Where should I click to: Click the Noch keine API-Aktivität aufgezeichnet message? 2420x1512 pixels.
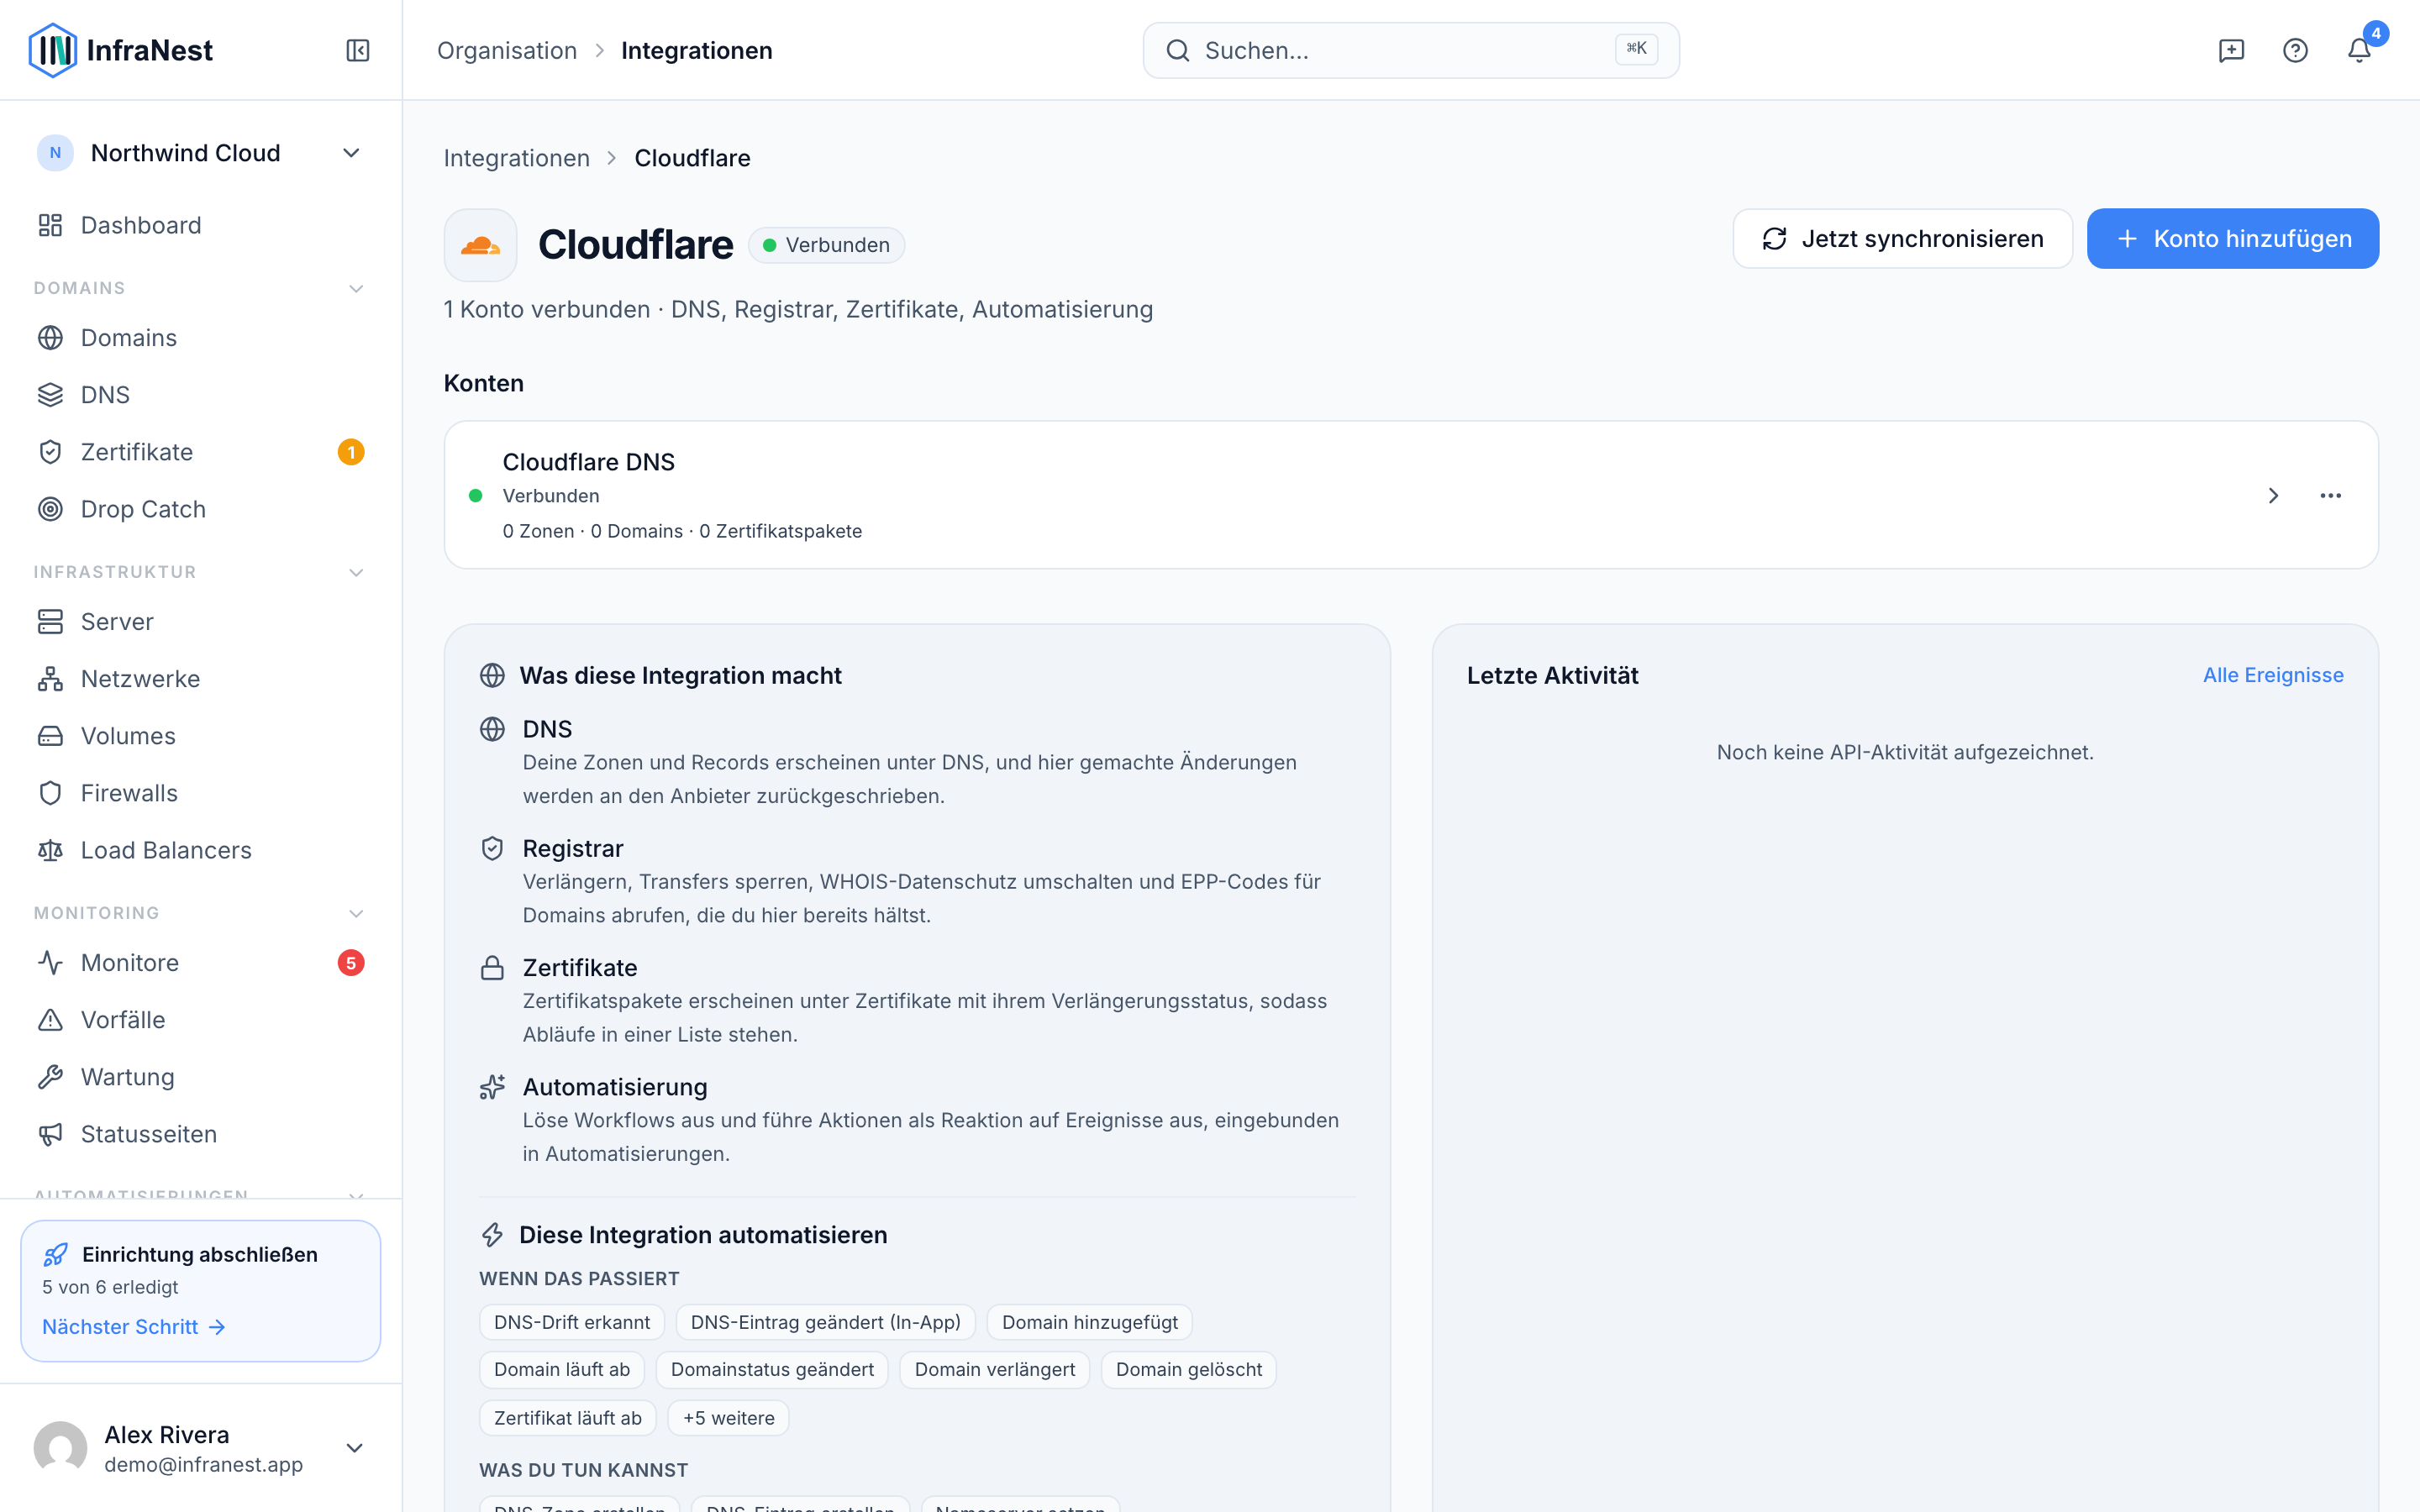click(x=1904, y=752)
